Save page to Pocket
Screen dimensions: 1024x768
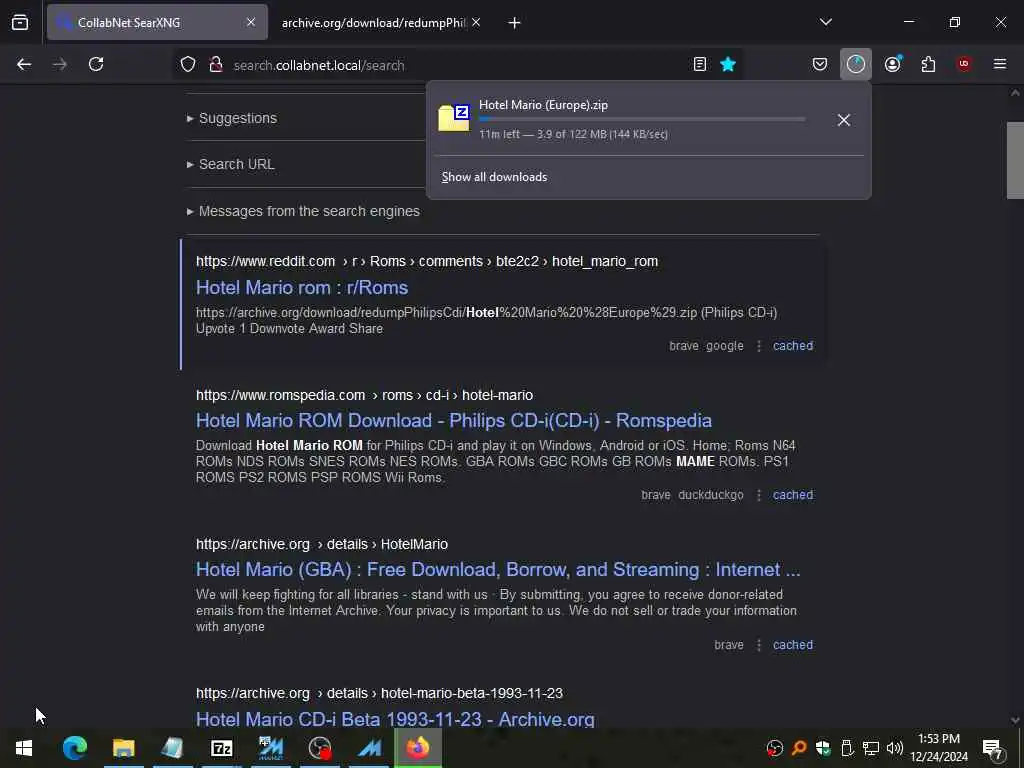click(820, 64)
